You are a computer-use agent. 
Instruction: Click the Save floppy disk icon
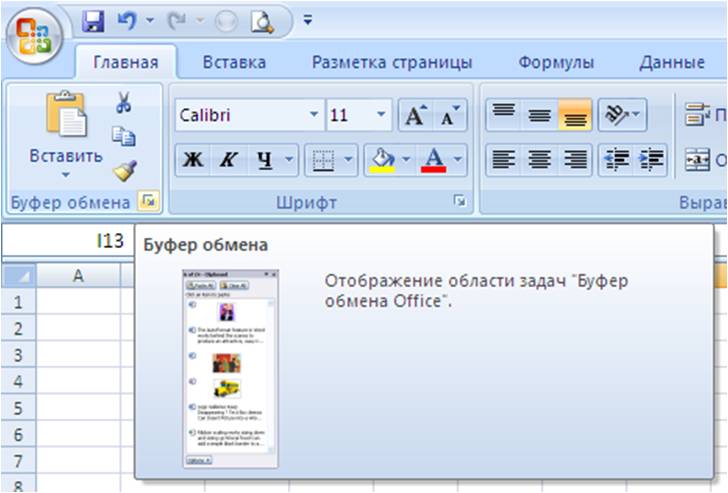pos(93,19)
